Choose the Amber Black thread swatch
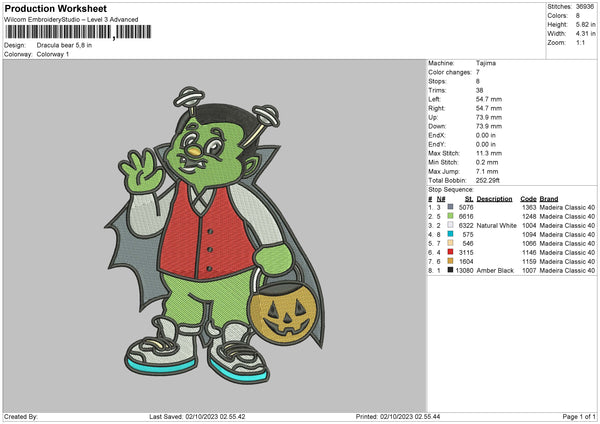 (450, 270)
